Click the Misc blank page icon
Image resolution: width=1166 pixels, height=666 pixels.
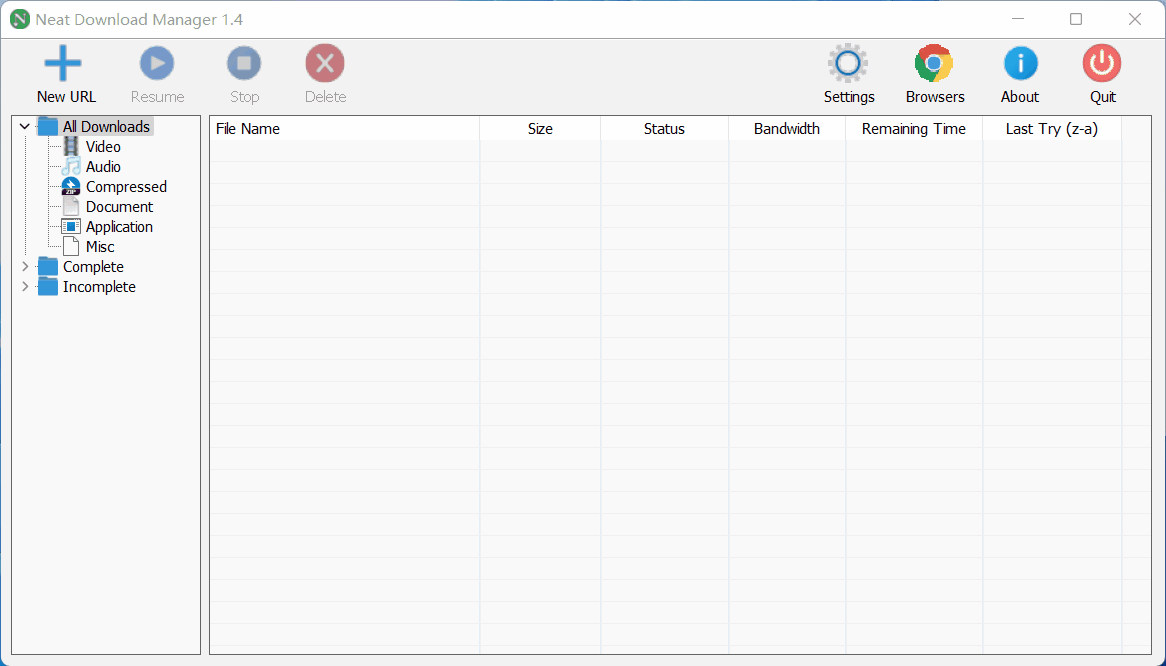71,247
